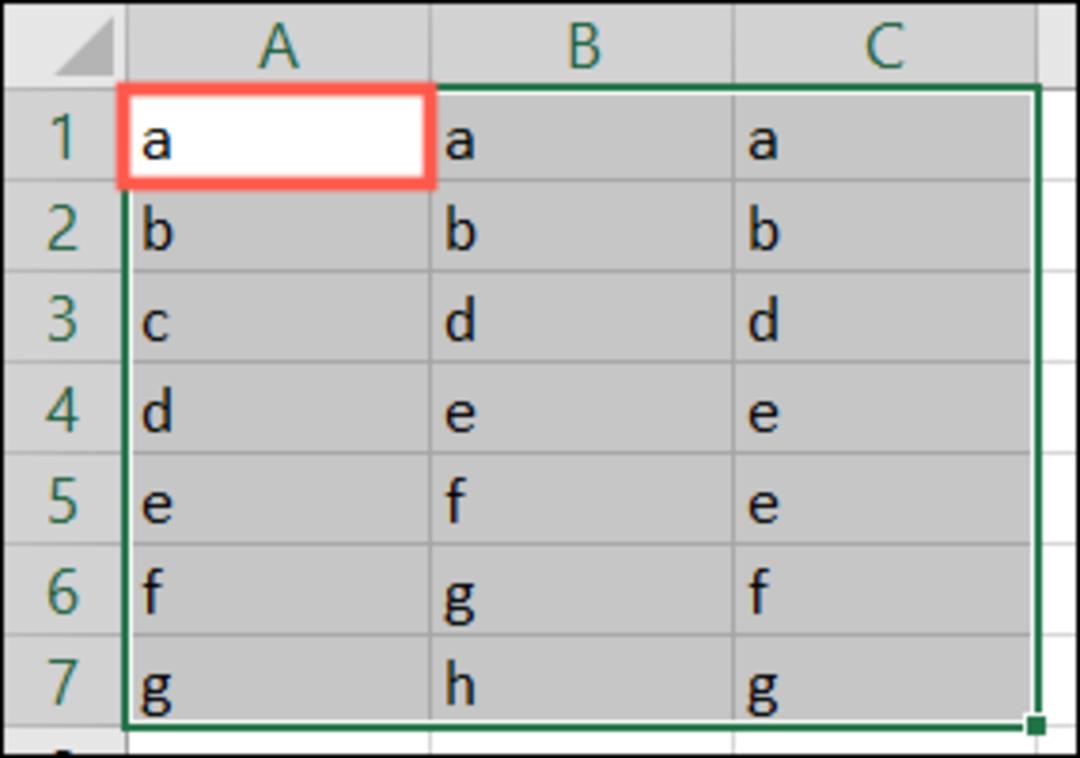Image resolution: width=1080 pixels, height=758 pixels.
Task: Select row 6 header
Action: (63, 590)
